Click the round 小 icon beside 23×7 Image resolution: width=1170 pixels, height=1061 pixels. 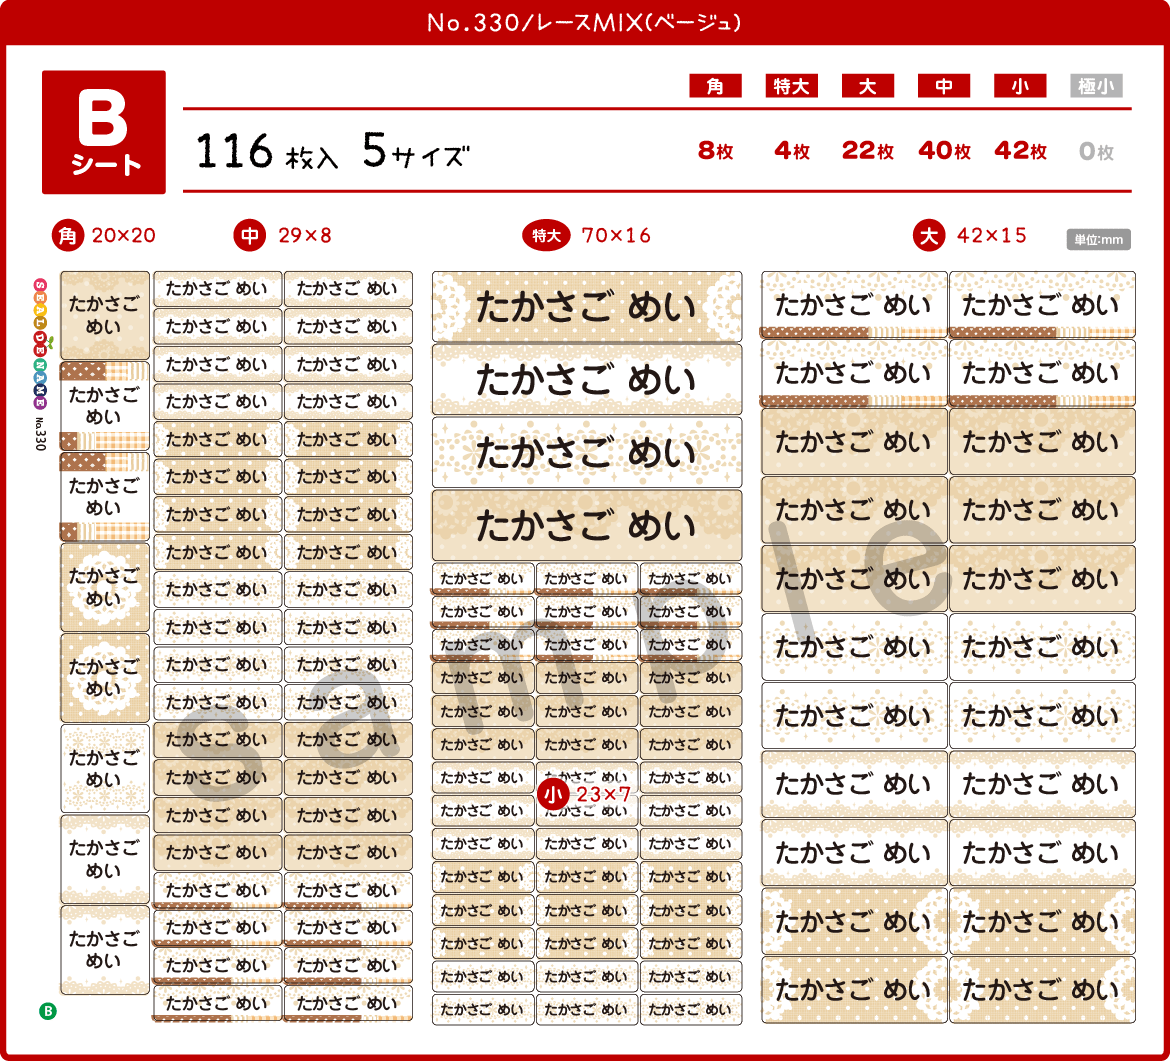553,795
